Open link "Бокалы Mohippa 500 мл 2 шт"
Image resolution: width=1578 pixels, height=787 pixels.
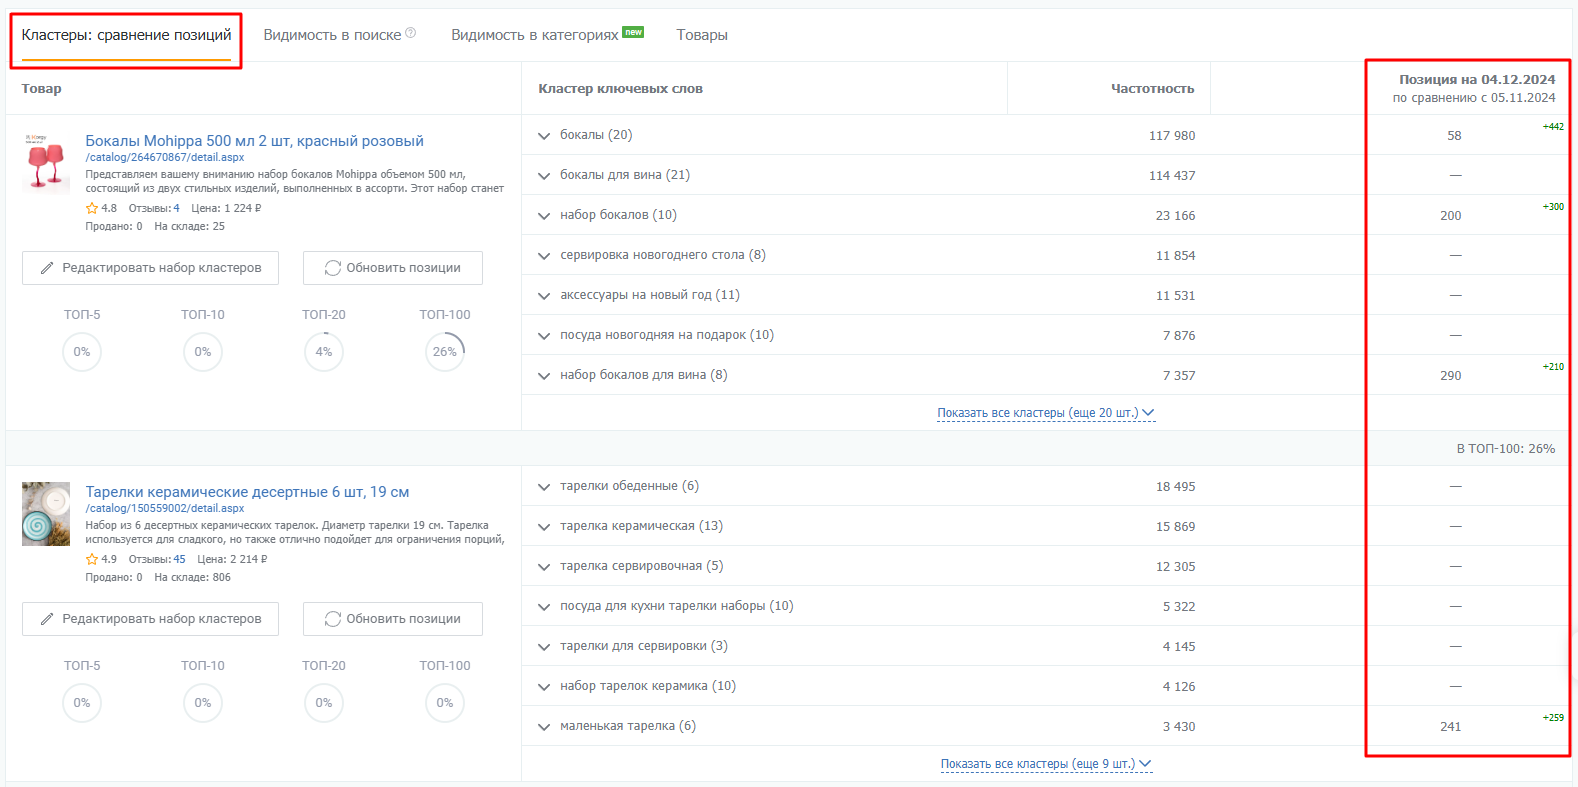254,141
